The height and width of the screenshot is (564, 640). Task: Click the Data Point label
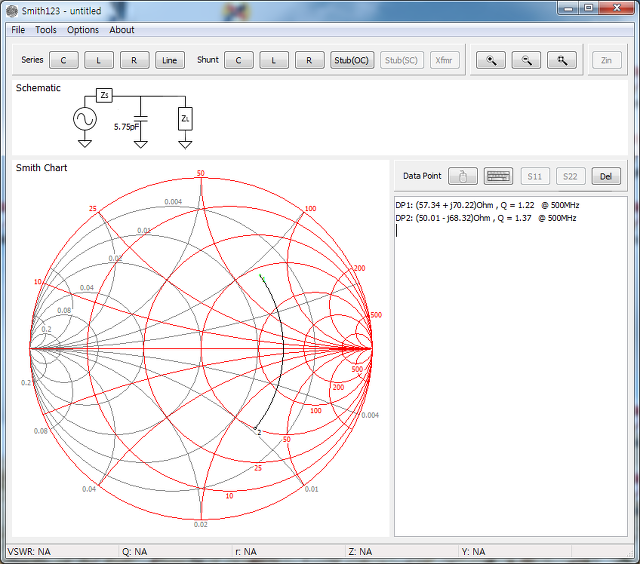click(422, 176)
